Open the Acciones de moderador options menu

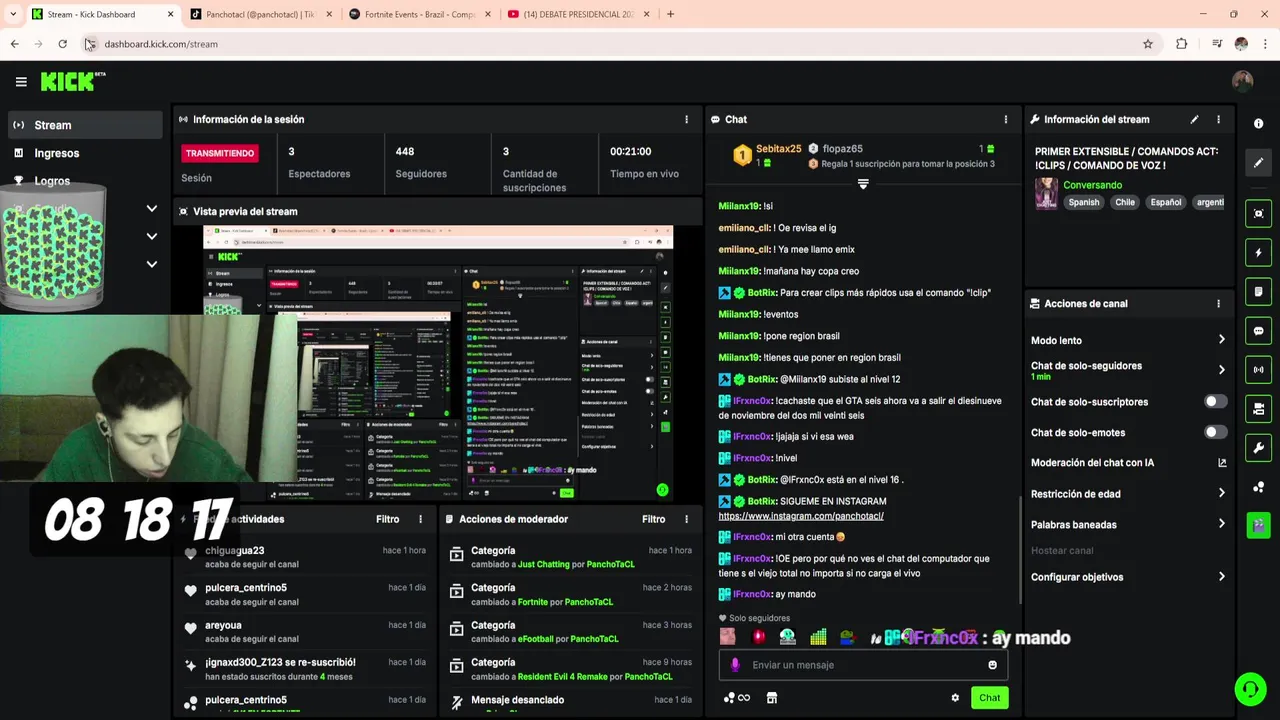click(x=686, y=519)
